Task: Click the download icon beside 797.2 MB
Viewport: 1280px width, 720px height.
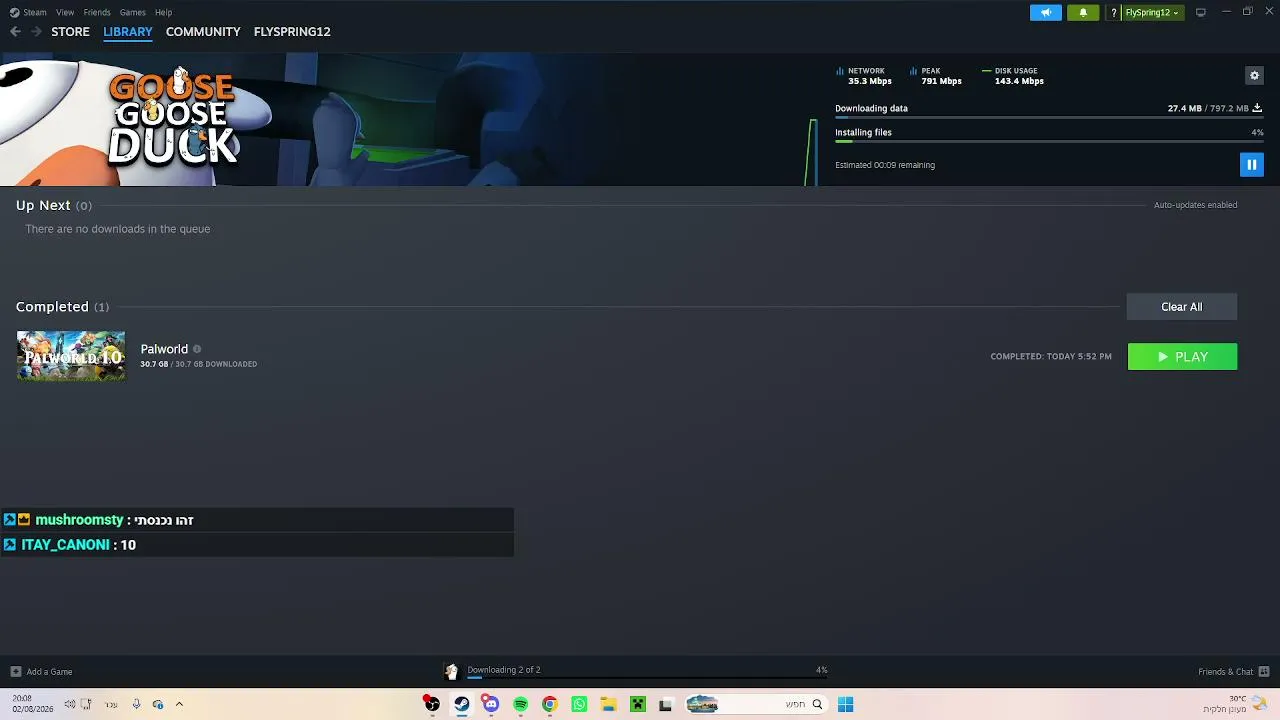Action: tap(1257, 108)
